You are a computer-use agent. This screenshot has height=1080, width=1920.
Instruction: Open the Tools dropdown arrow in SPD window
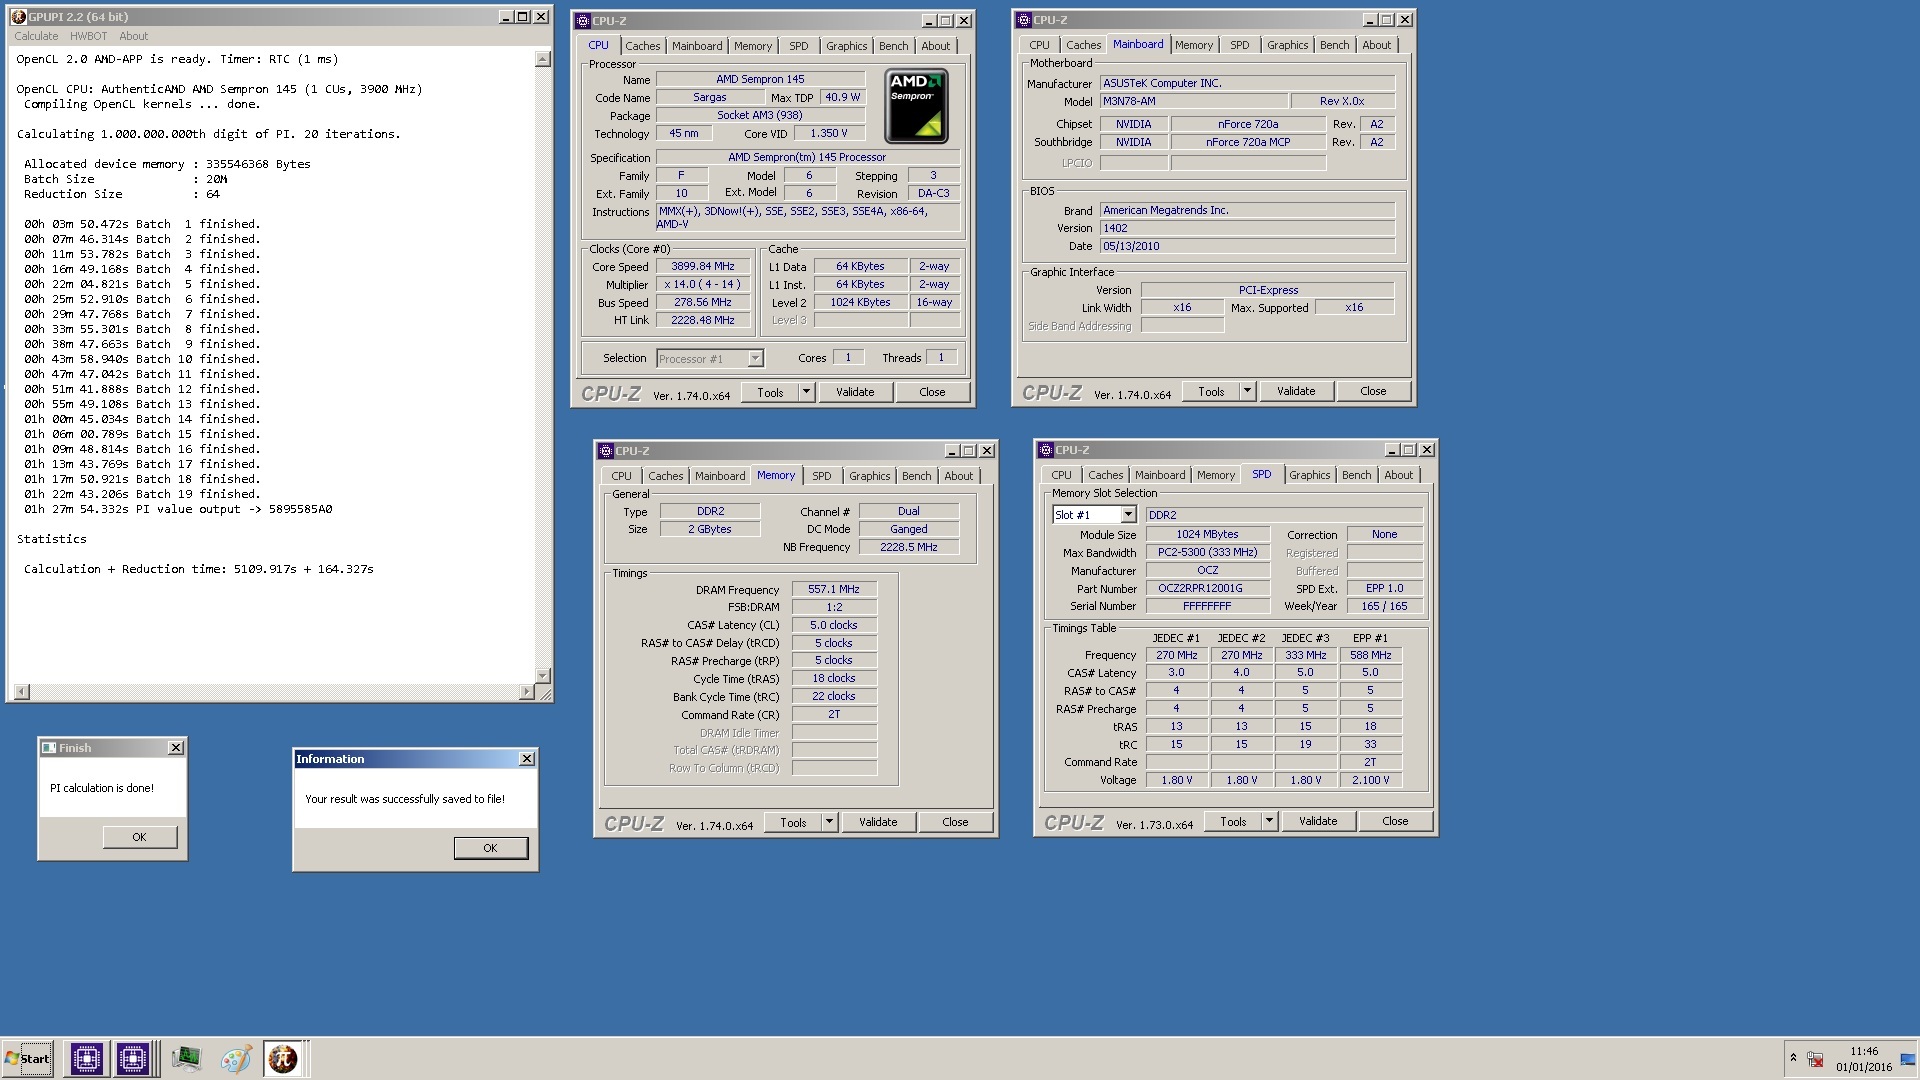[1269, 821]
